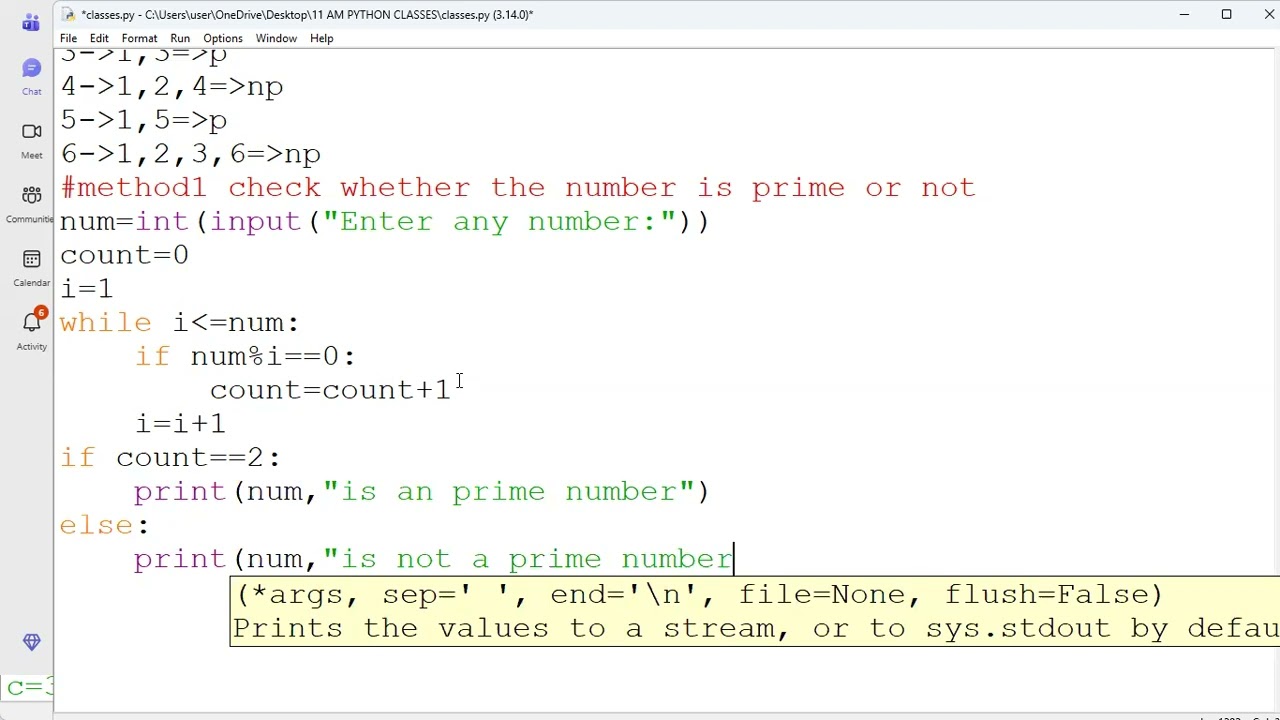Click the line 'if num%i==0:'
Screen dimensions: 1280x720
(246, 356)
